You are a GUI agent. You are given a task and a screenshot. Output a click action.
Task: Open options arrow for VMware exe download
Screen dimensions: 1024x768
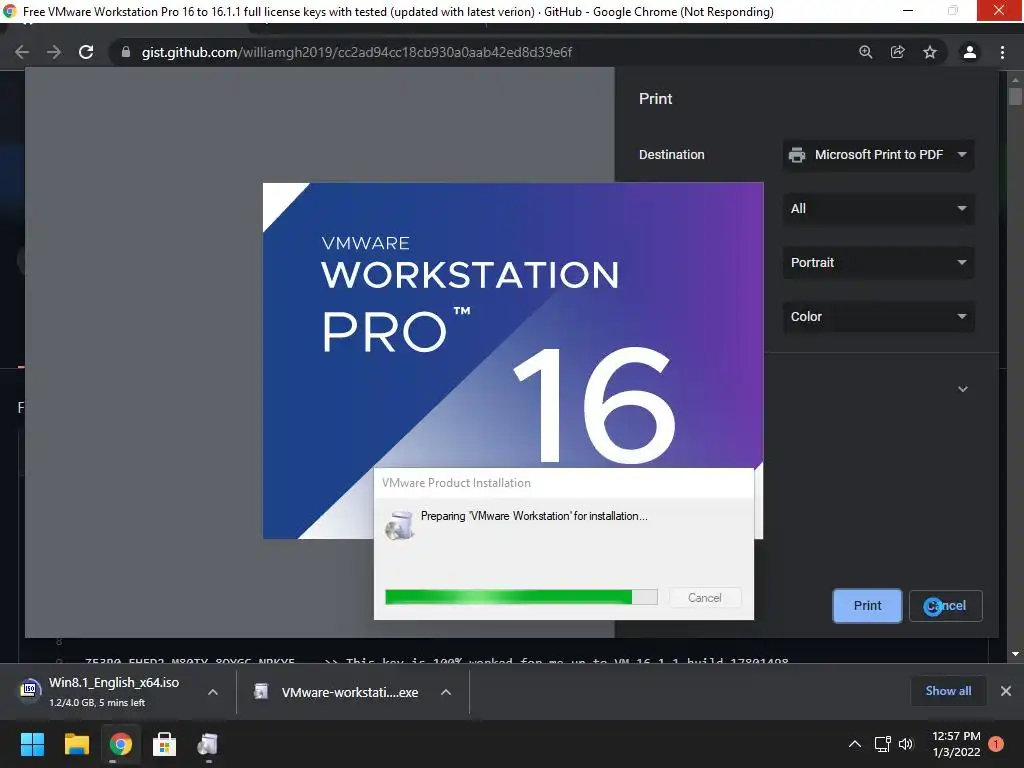446,692
